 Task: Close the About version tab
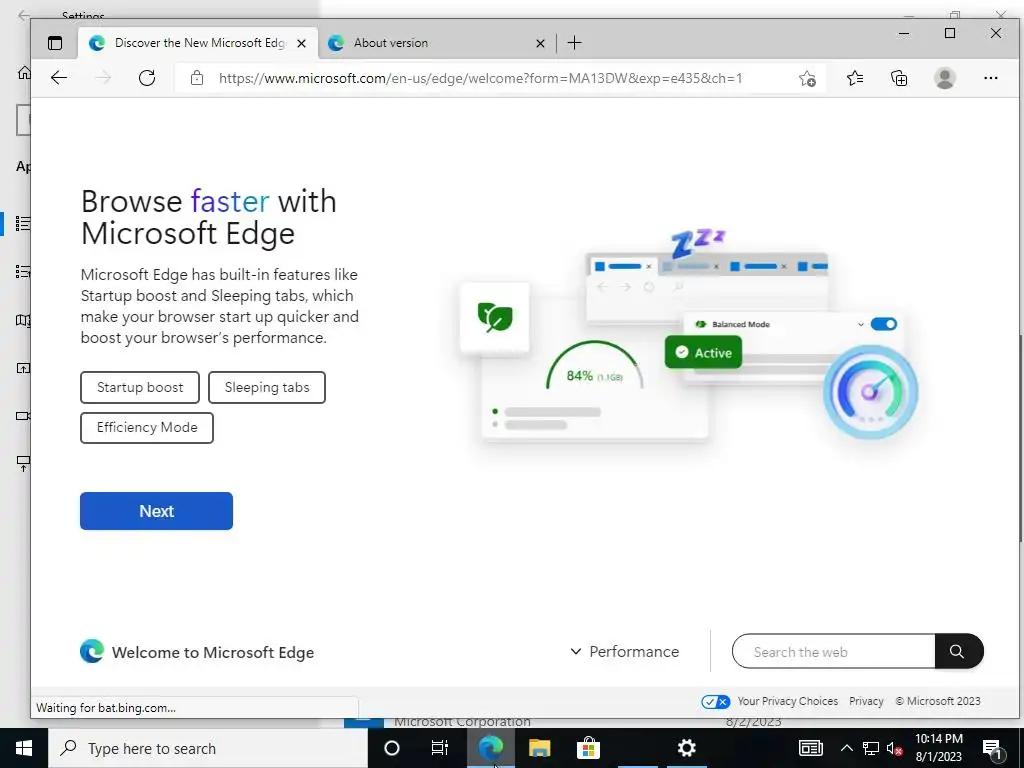coord(540,43)
